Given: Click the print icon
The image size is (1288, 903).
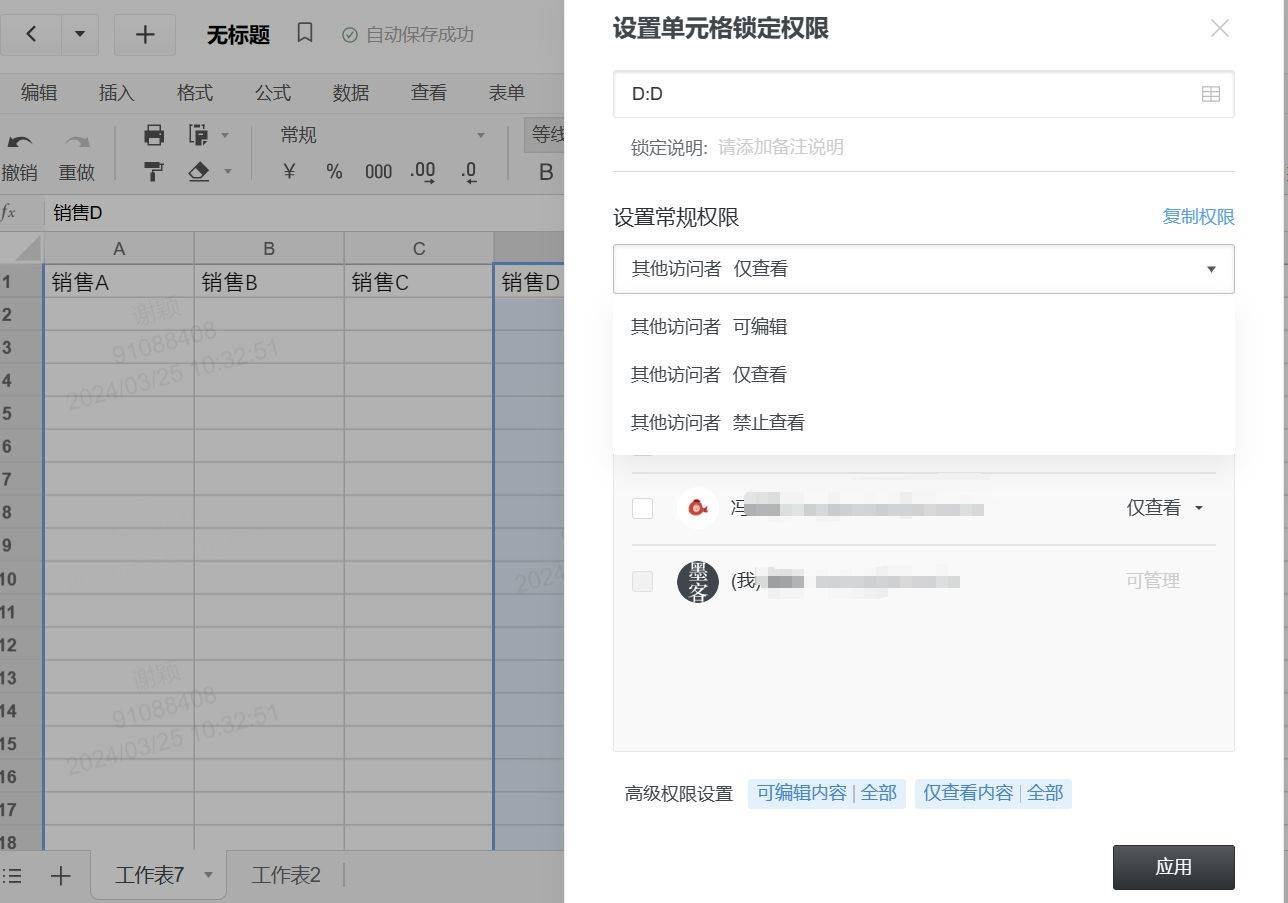Looking at the screenshot, I should 152,135.
